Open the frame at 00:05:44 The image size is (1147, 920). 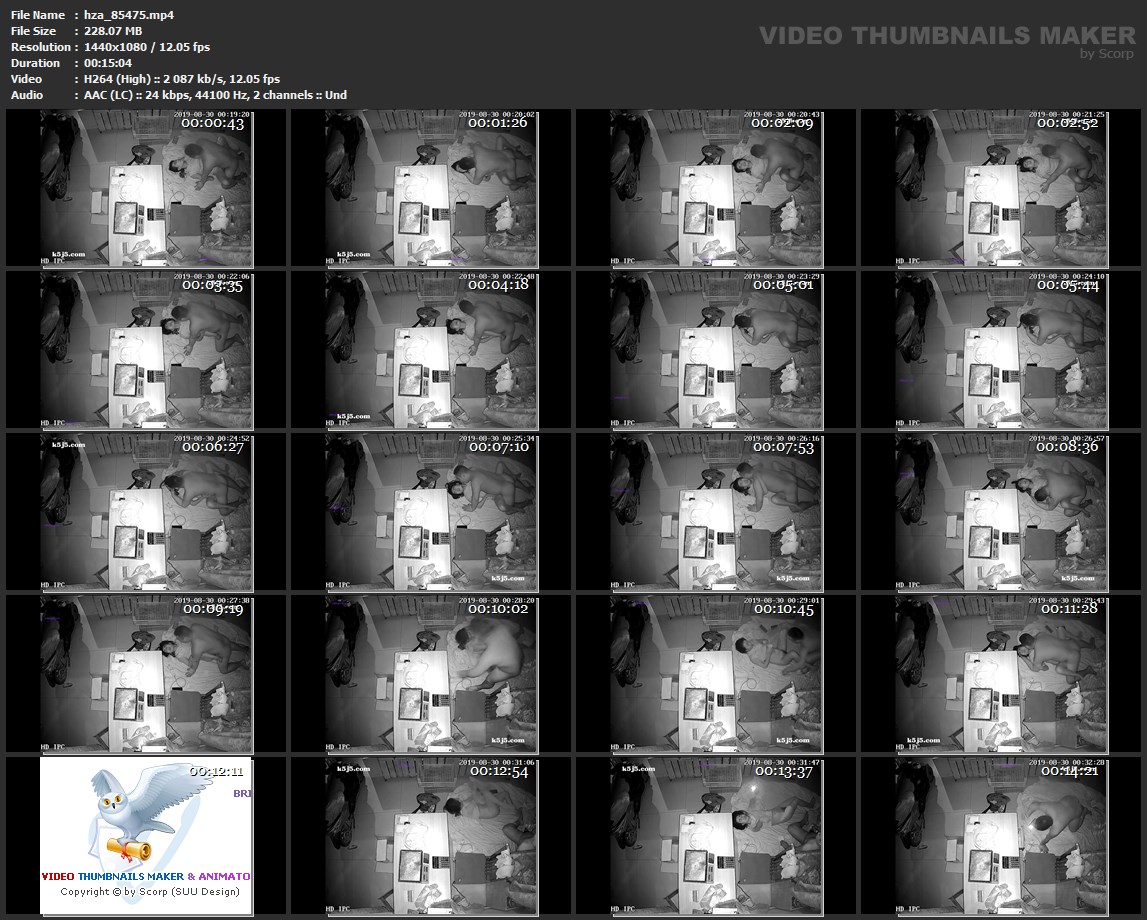coord(1001,350)
